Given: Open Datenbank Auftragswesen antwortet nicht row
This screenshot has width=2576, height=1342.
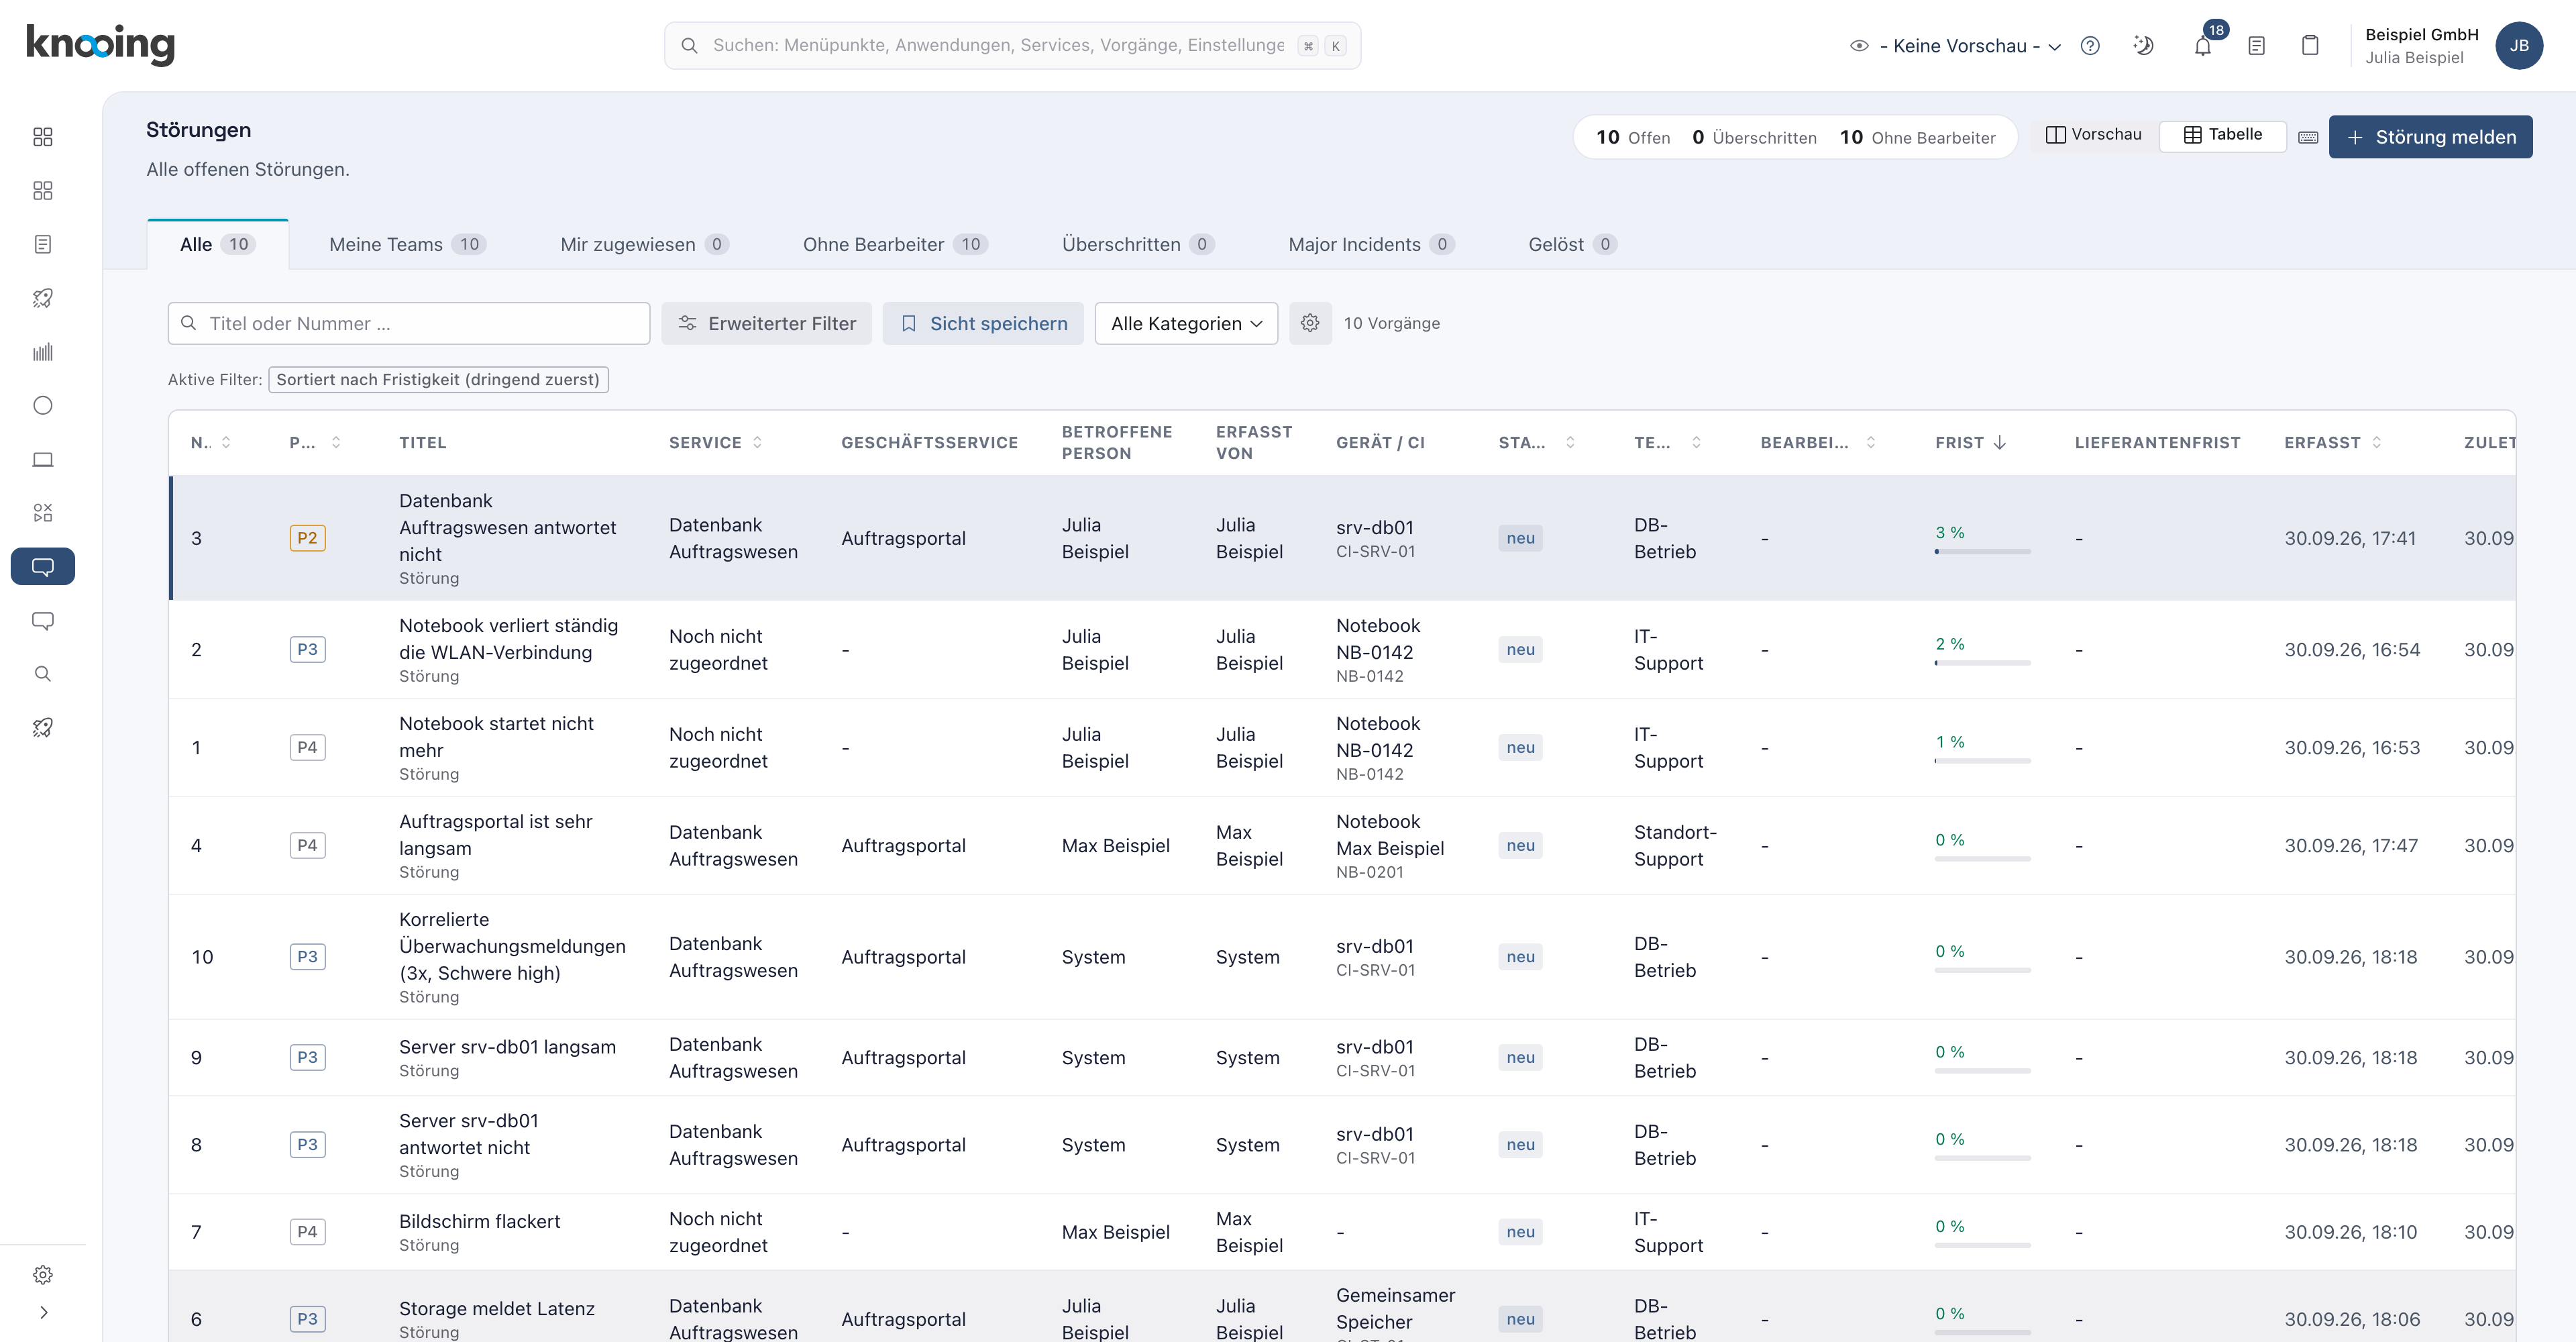Looking at the screenshot, I should 1342,538.
